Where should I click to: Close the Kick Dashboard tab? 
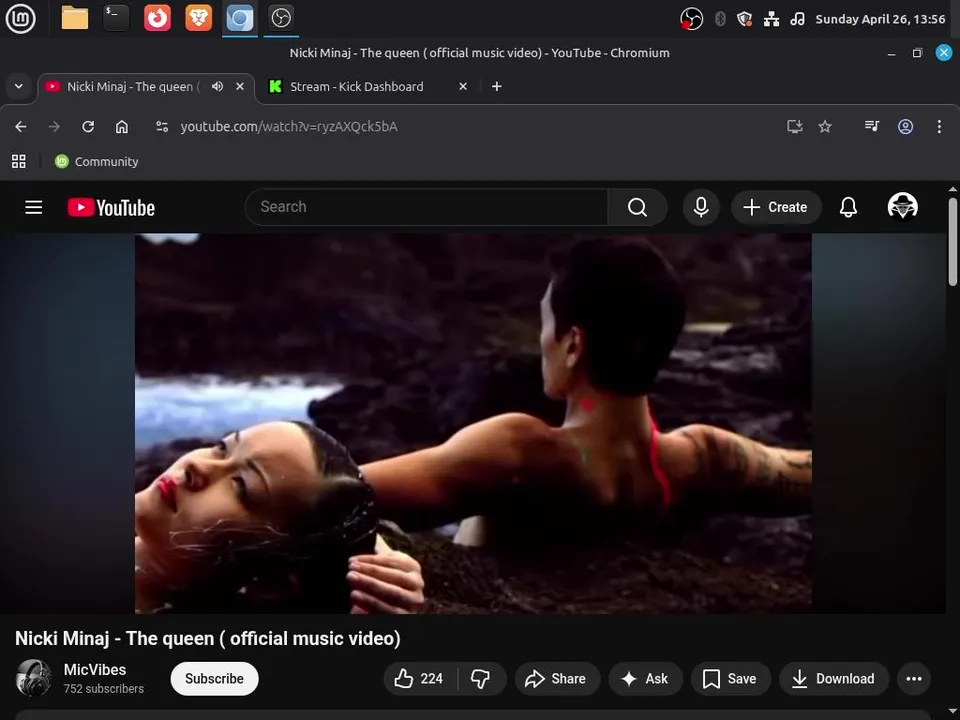pyautogui.click(x=463, y=86)
